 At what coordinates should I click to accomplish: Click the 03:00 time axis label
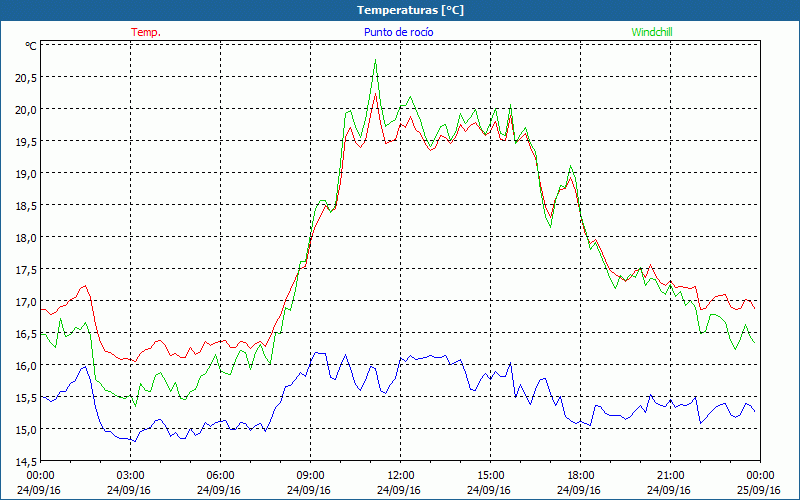click(130, 476)
